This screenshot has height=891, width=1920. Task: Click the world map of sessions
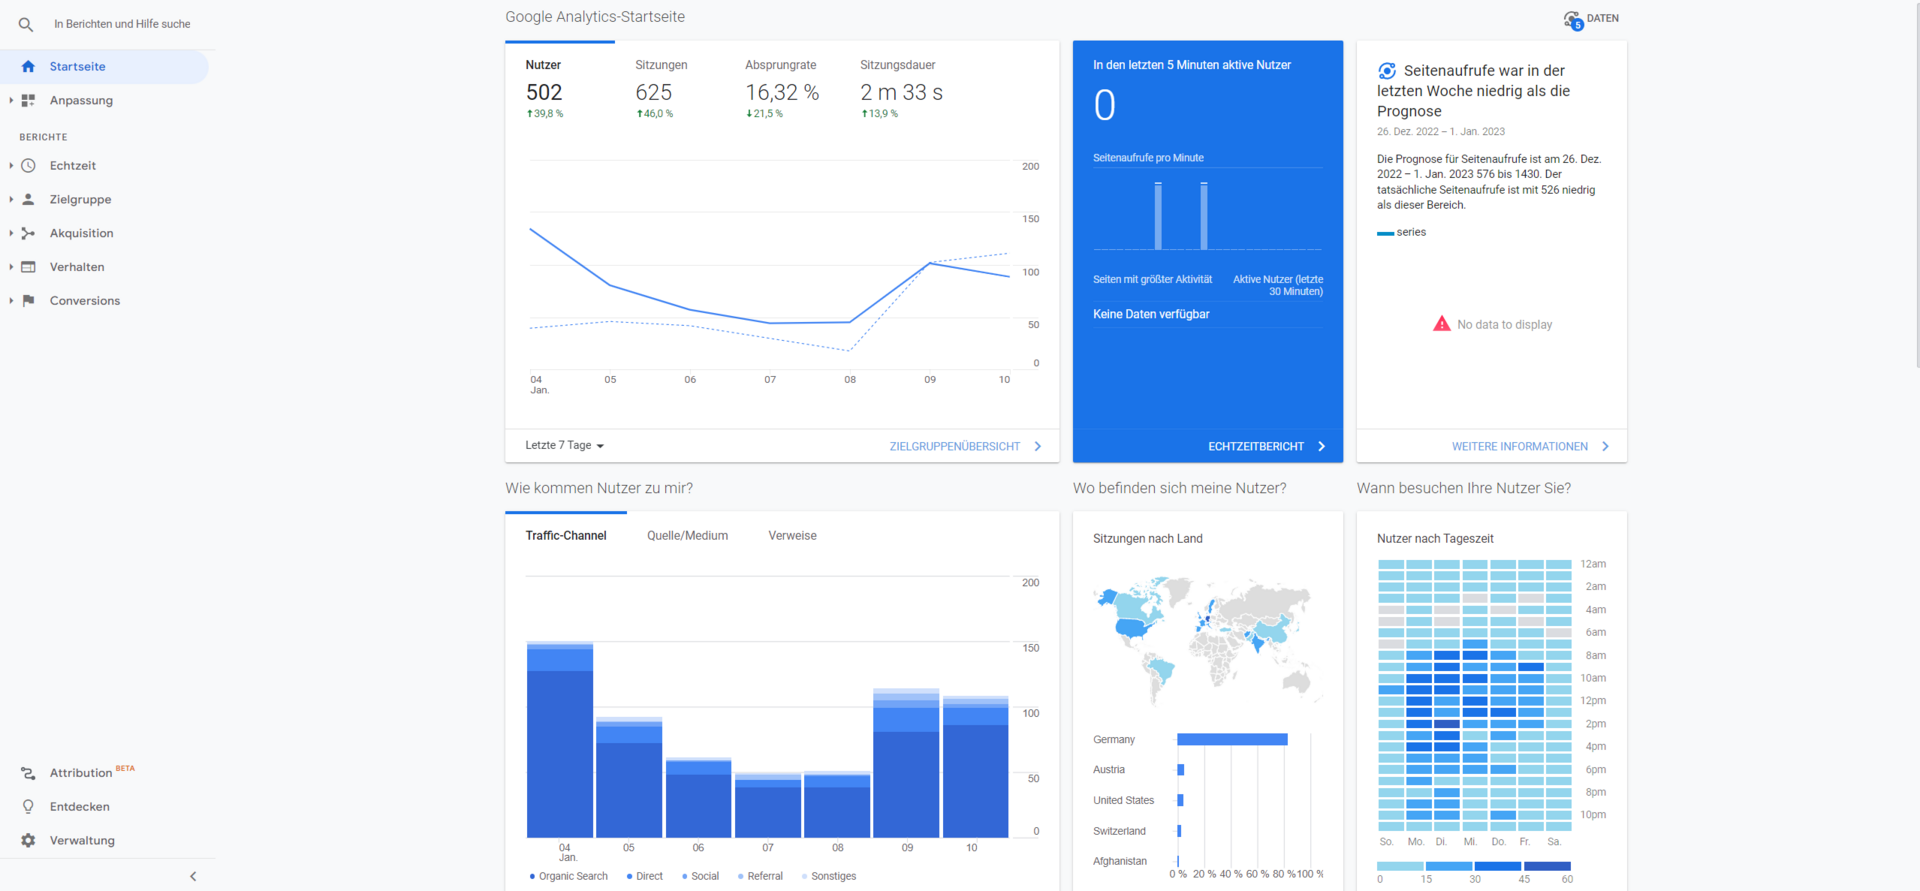(1207, 640)
